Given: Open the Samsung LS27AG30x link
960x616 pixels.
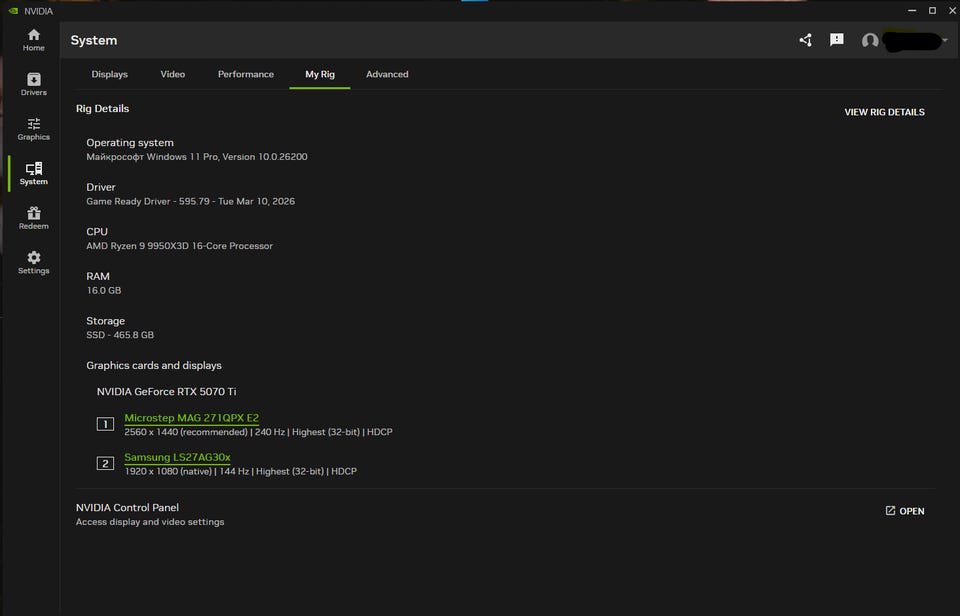Looking at the screenshot, I should tap(178, 457).
